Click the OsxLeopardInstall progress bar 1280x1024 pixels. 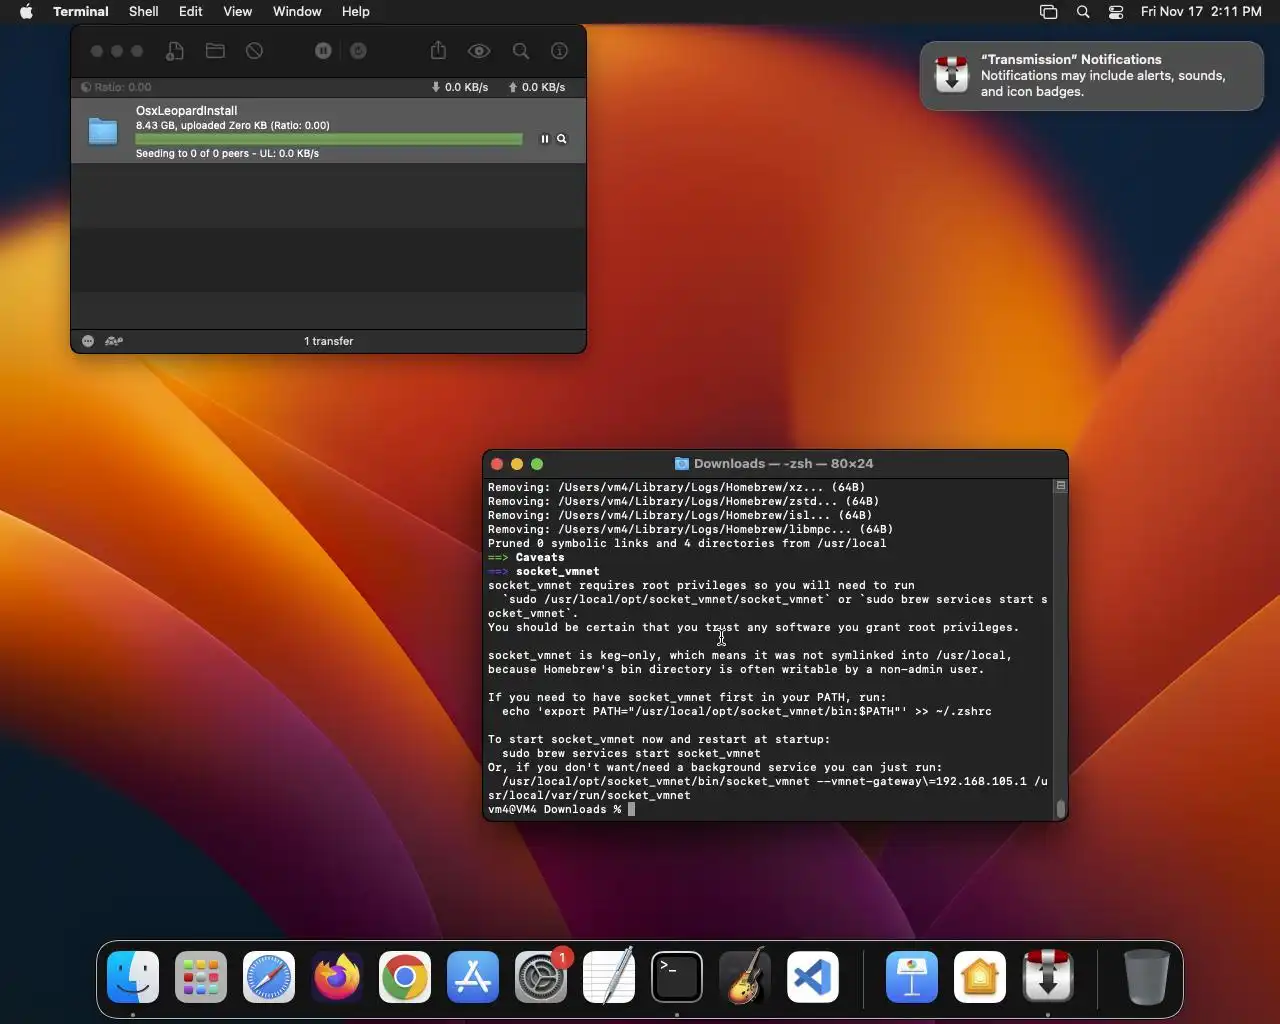(x=329, y=139)
